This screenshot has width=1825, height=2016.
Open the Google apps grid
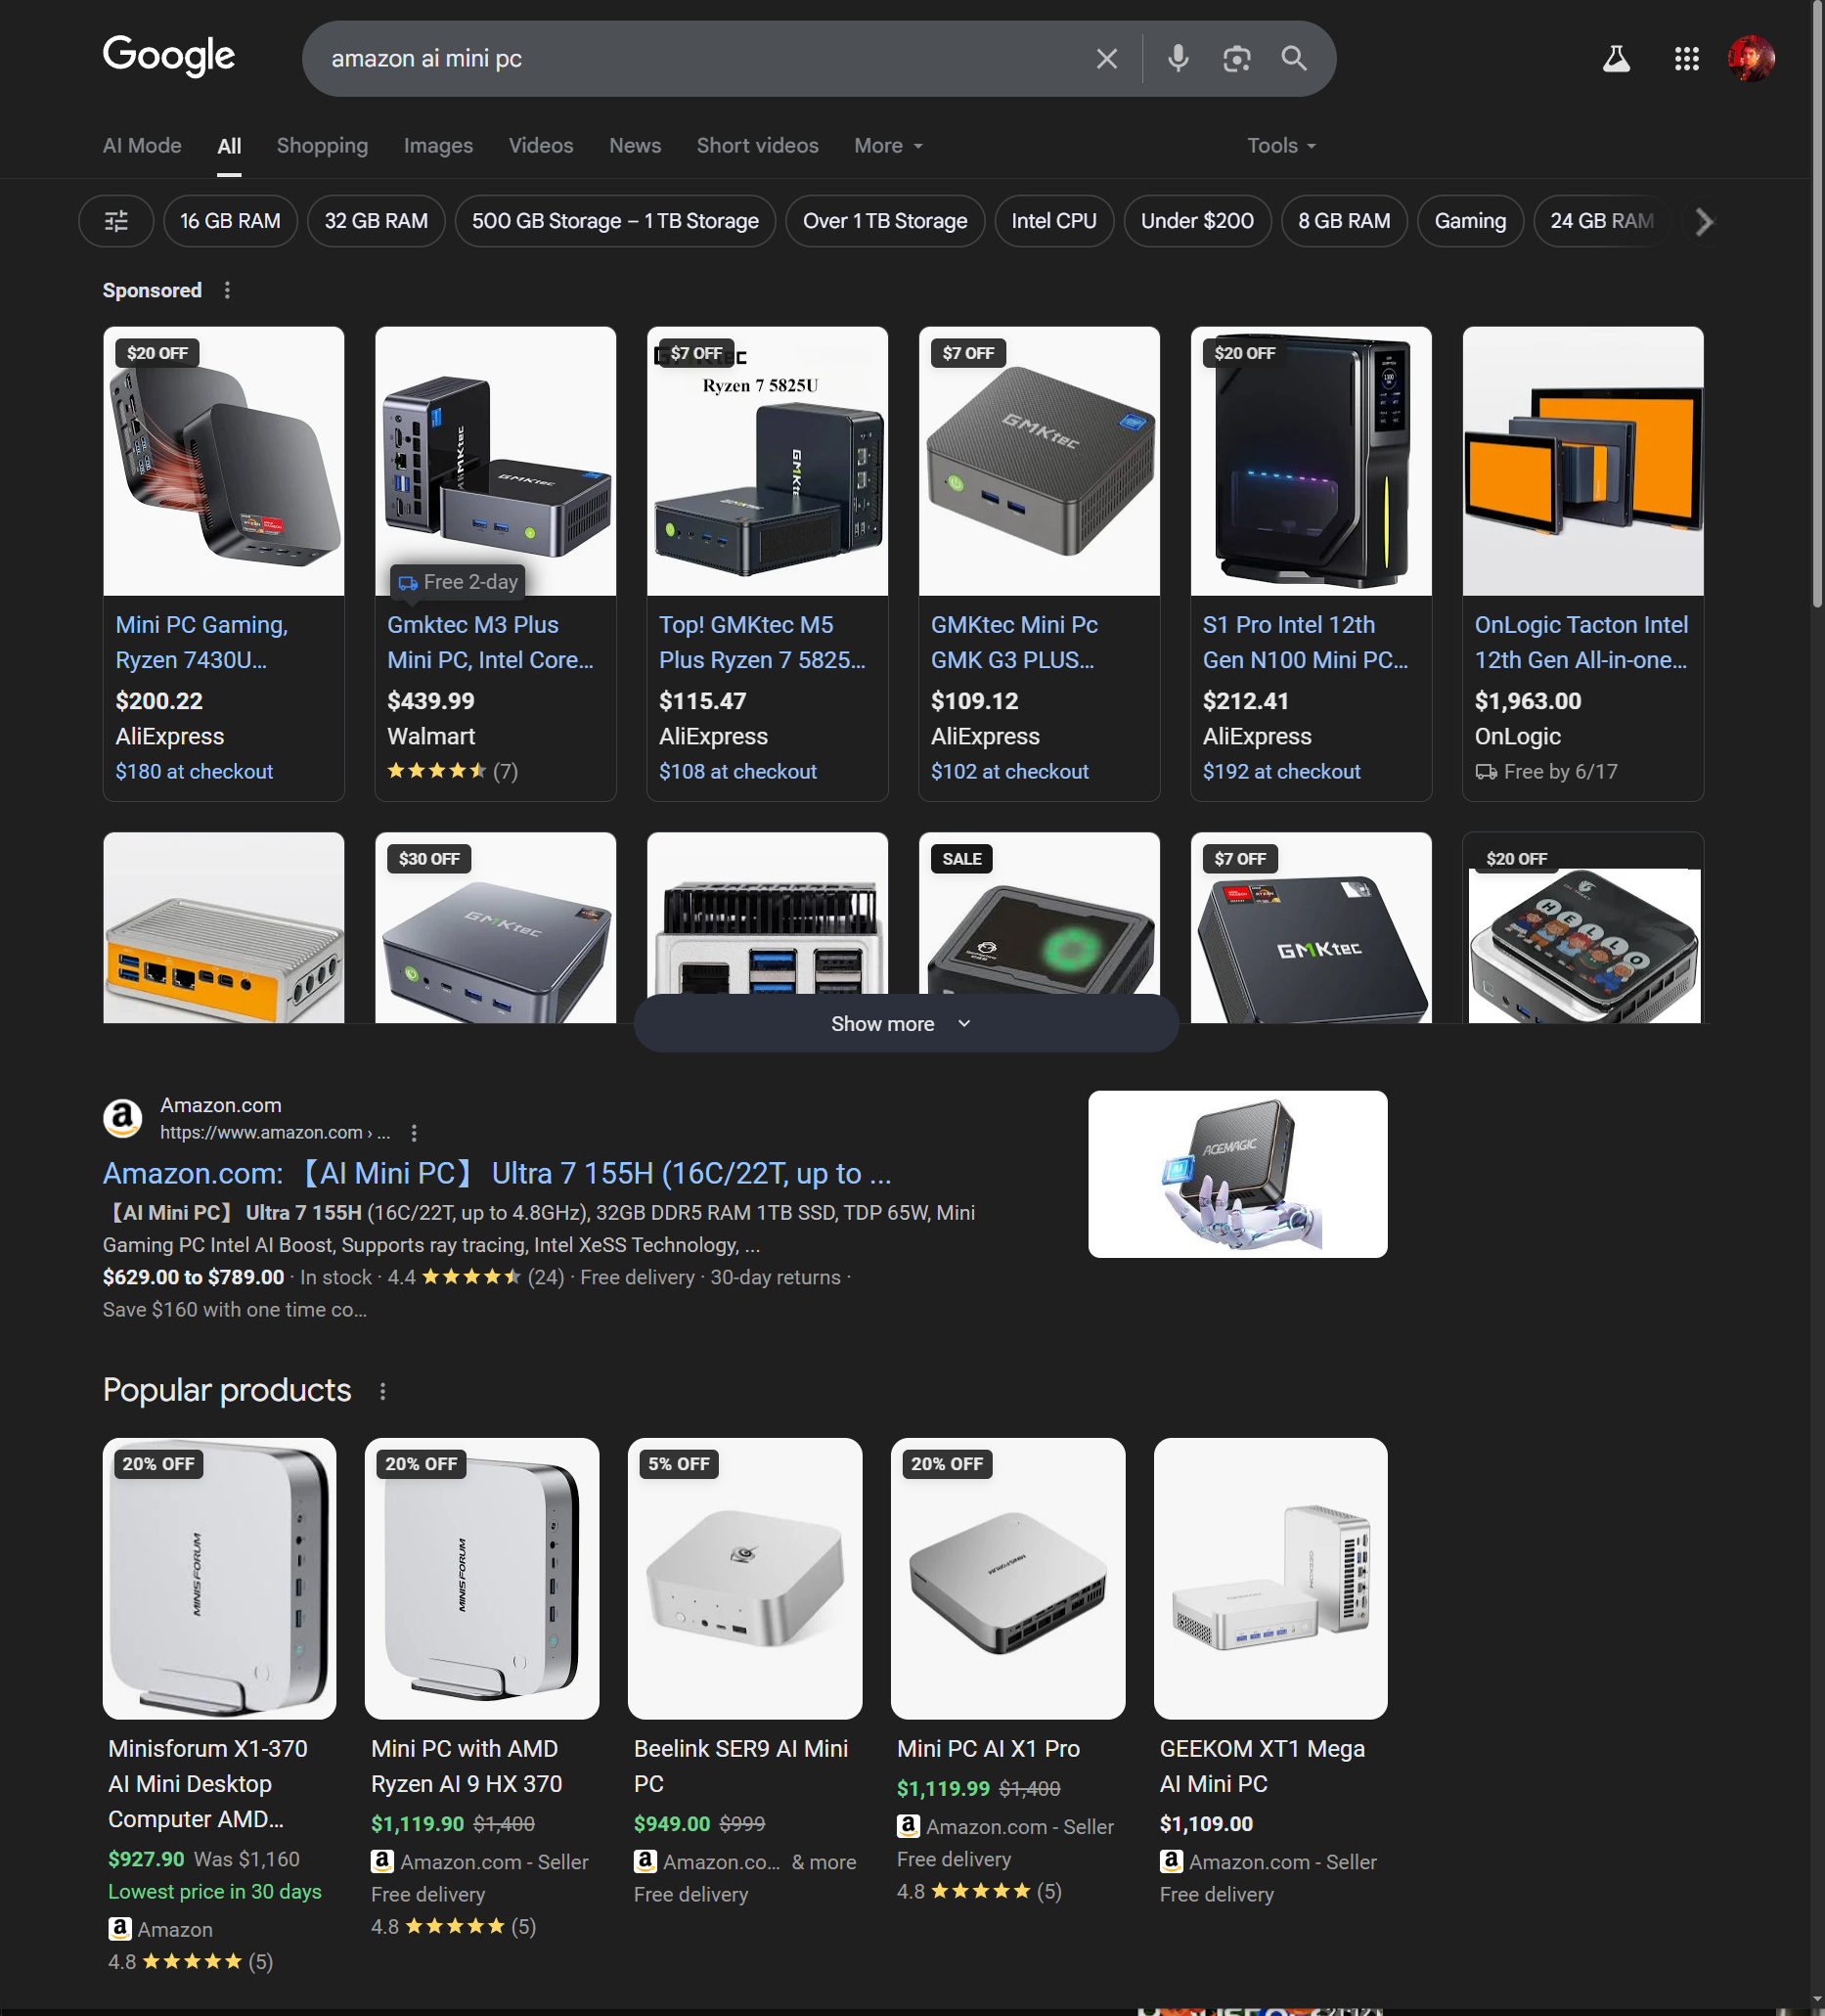click(1687, 59)
